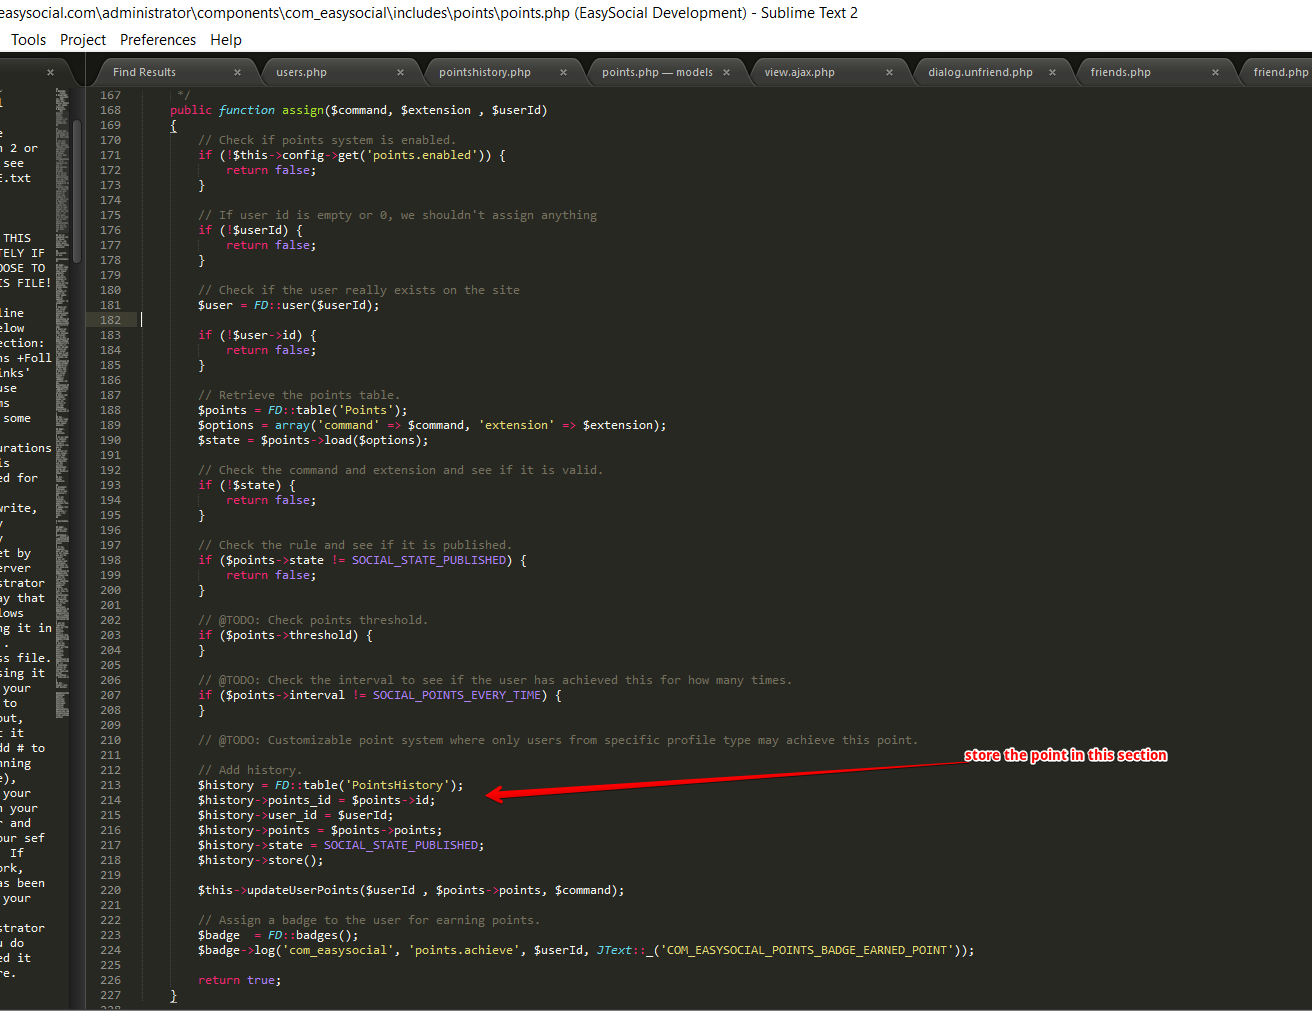Close the users.php tab
This screenshot has height=1011, width=1312.
tap(400, 72)
